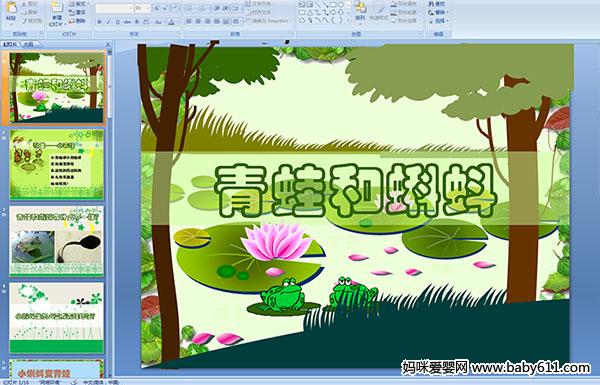600x385 pixels.
Task: Click the Grow Font icon
Action: (157, 8)
